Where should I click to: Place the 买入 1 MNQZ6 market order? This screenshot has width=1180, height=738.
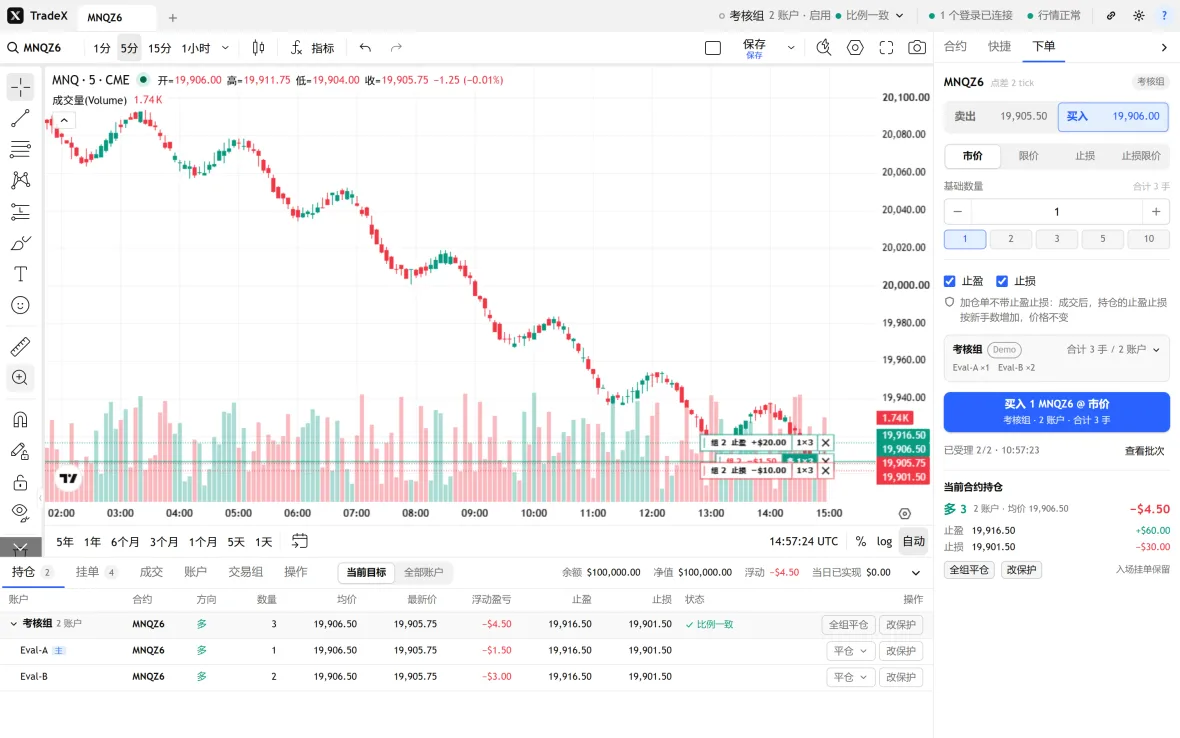point(1057,412)
